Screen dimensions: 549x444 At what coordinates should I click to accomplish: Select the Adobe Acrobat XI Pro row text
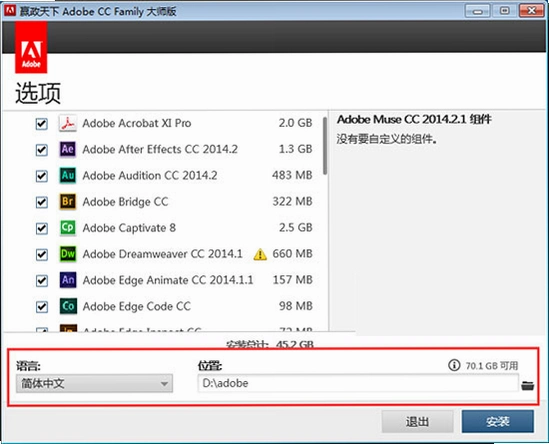tap(137, 123)
